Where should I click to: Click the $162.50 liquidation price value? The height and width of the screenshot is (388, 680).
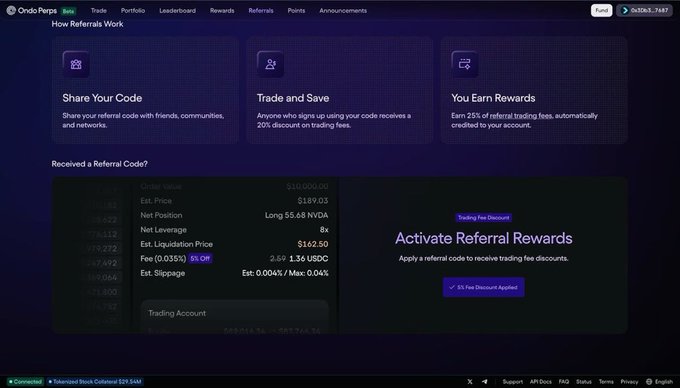(x=313, y=244)
